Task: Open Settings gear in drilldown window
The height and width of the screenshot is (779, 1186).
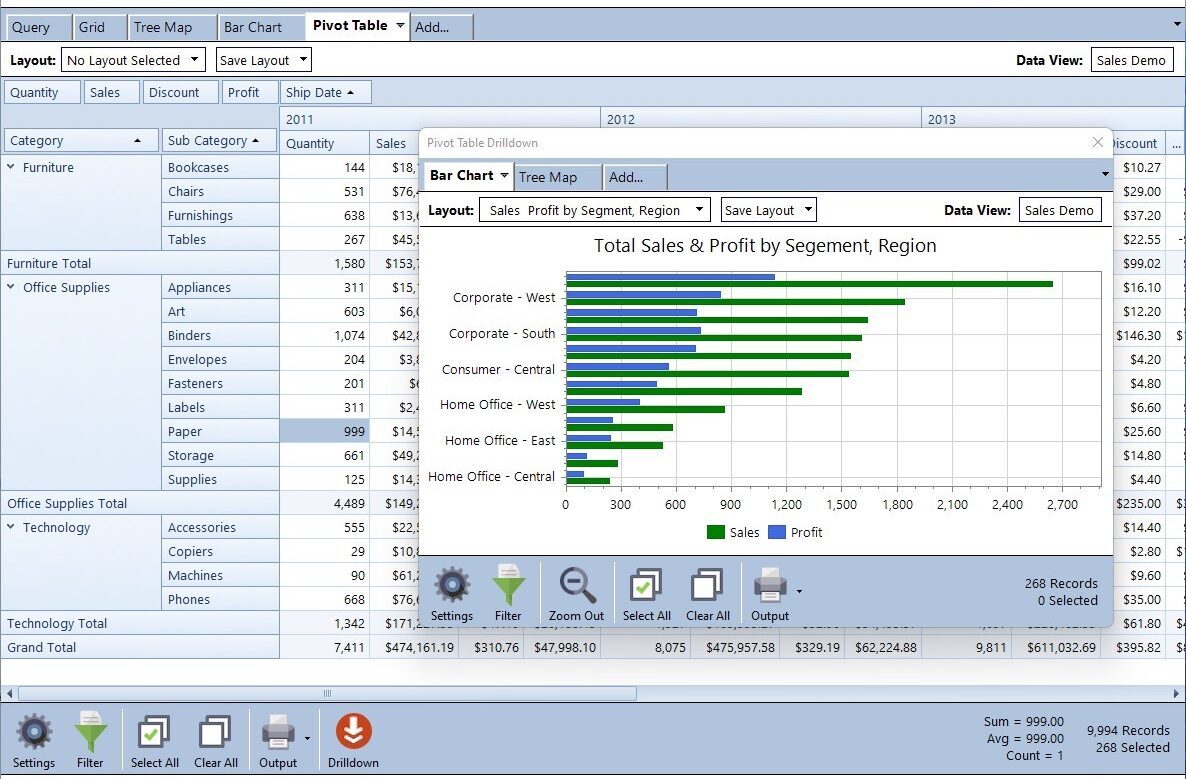Action: click(452, 587)
